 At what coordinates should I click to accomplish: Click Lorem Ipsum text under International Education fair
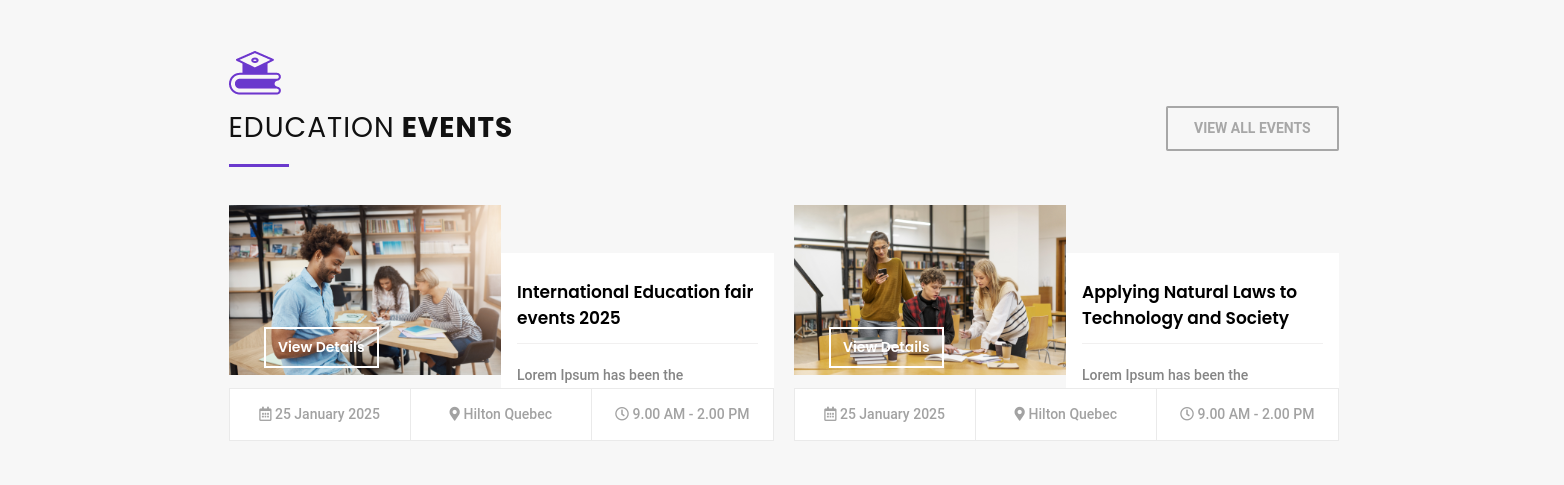pos(600,375)
